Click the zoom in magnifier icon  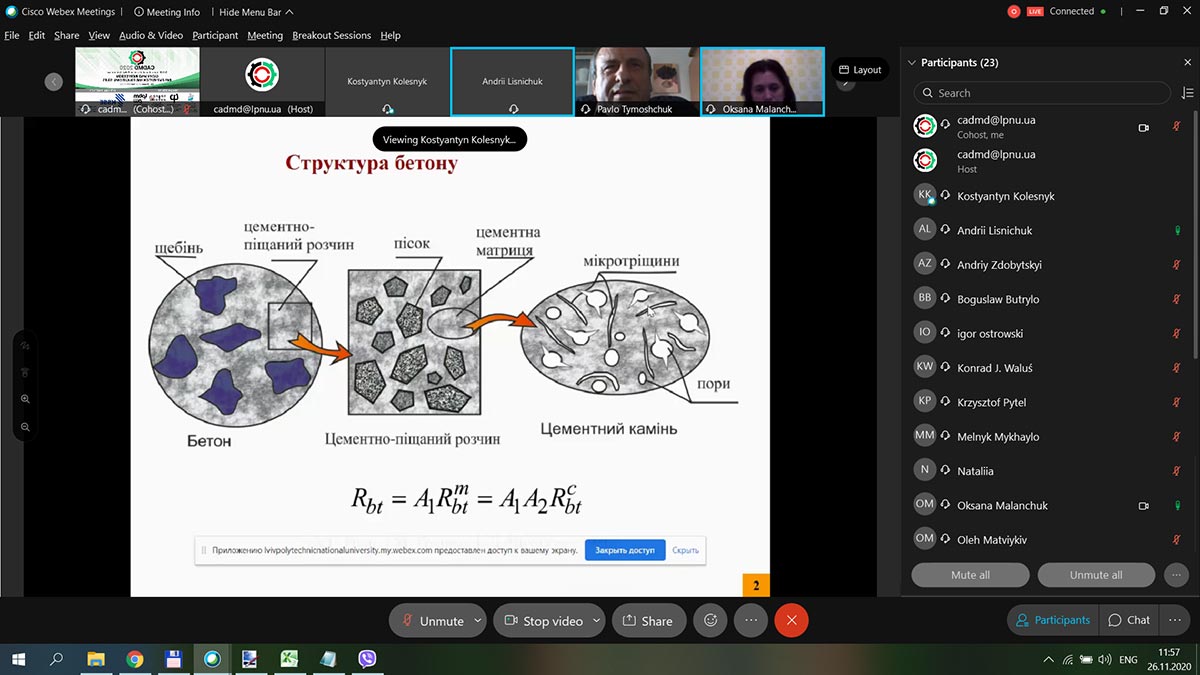[25, 398]
